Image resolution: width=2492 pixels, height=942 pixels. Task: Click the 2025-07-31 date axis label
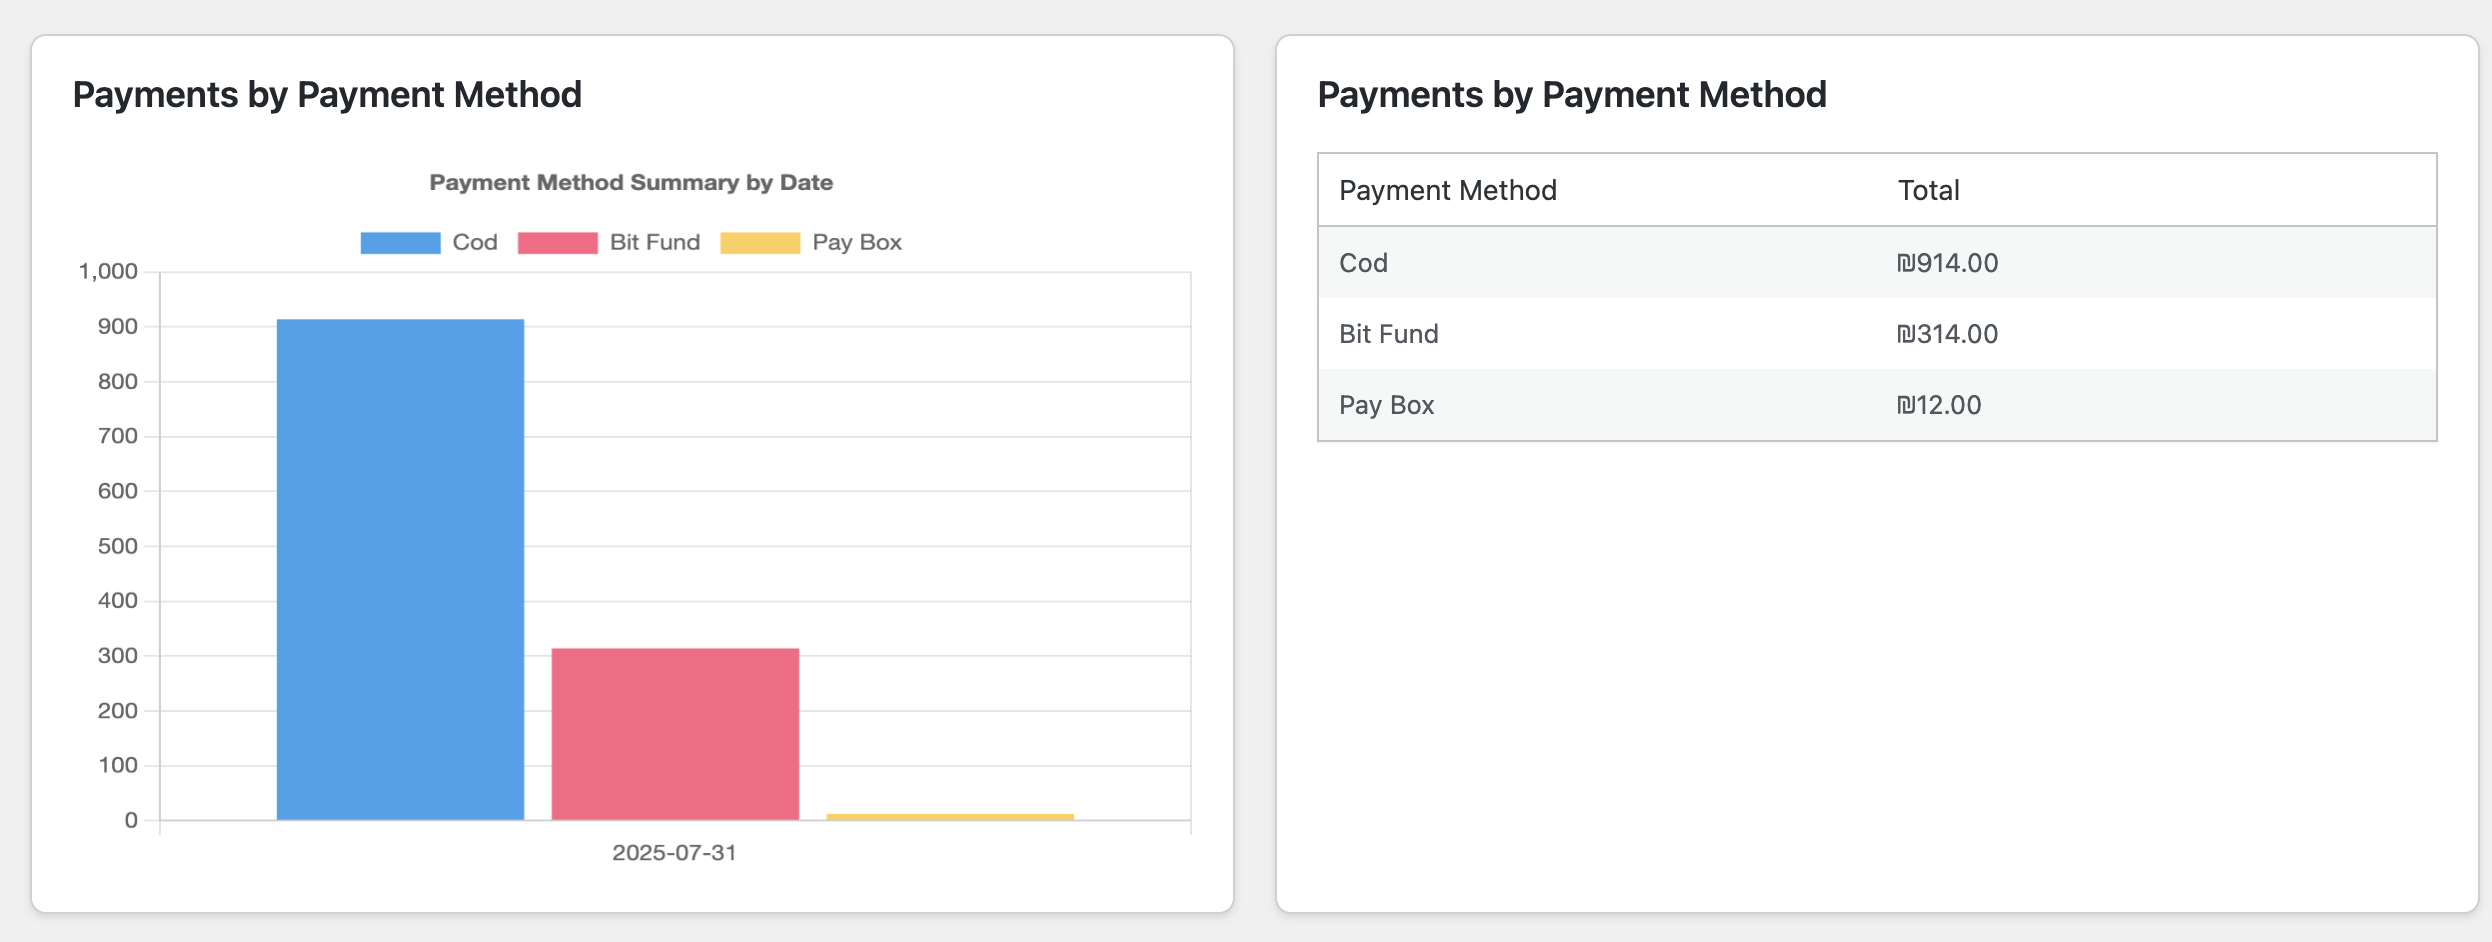tap(674, 853)
